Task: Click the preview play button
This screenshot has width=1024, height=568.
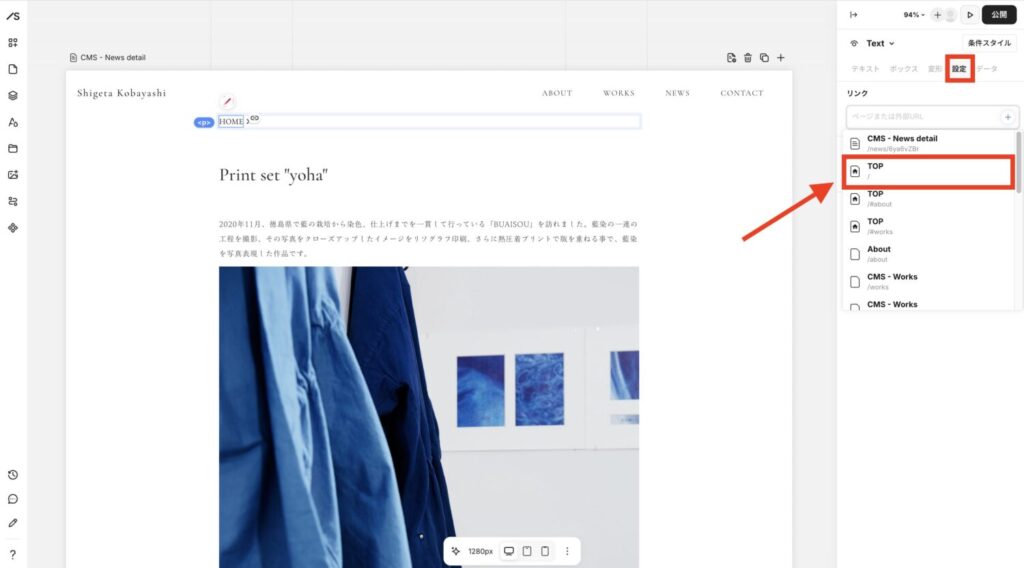Action: pos(969,15)
